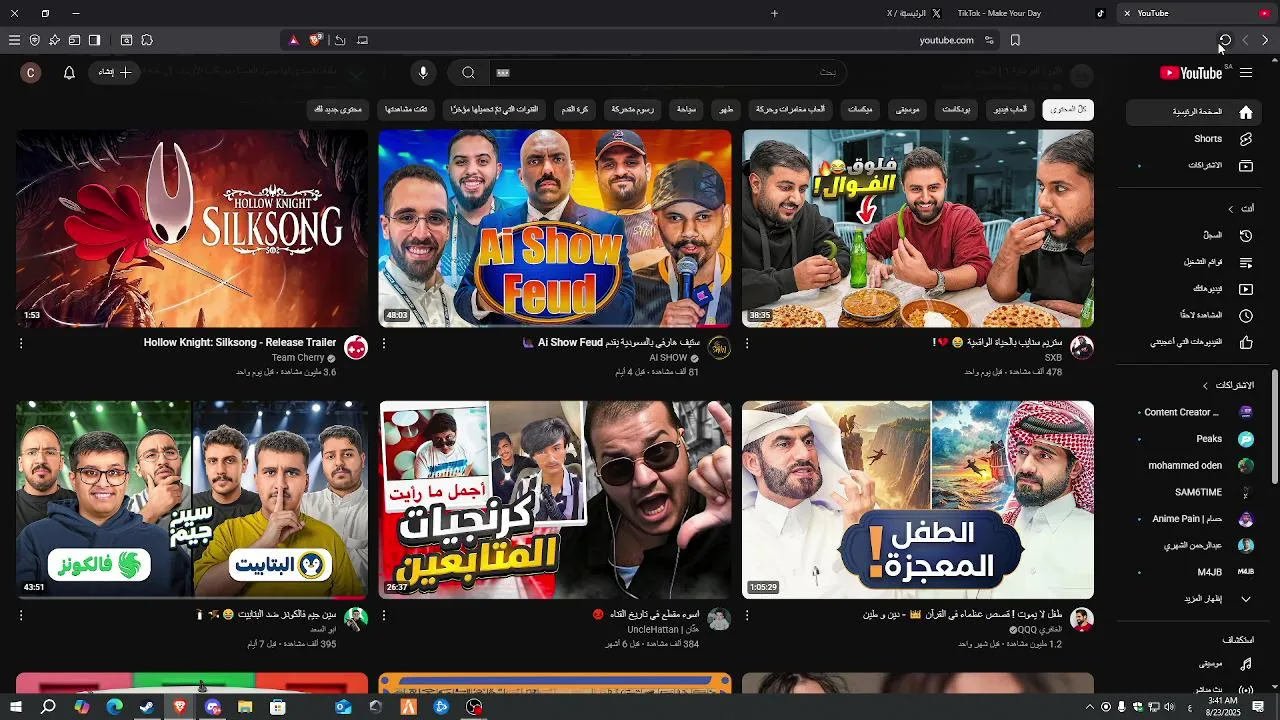Start voice search with microphone icon
Image resolution: width=1280 pixels, height=720 pixels.
(423, 73)
